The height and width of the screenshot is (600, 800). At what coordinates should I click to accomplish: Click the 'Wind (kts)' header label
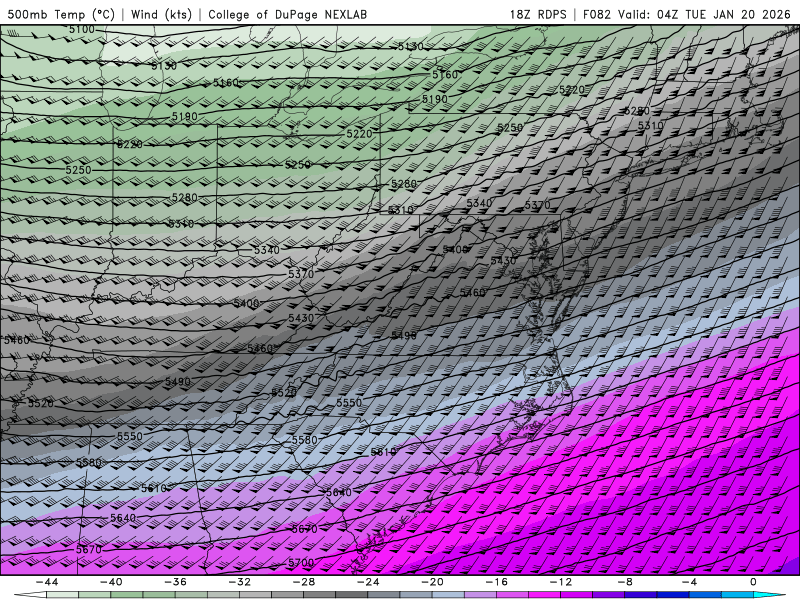(x=161, y=14)
